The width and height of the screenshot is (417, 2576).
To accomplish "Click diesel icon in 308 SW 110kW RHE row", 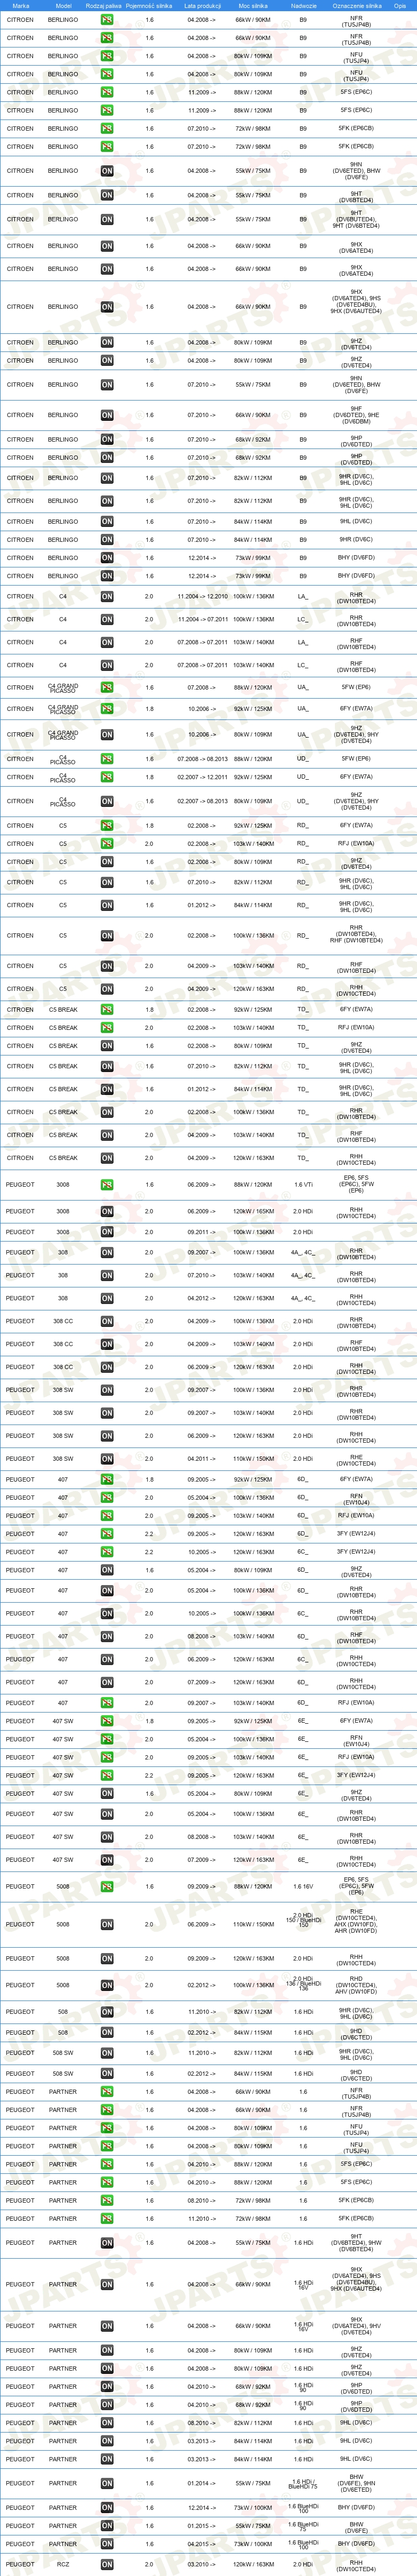I will coord(107,1459).
